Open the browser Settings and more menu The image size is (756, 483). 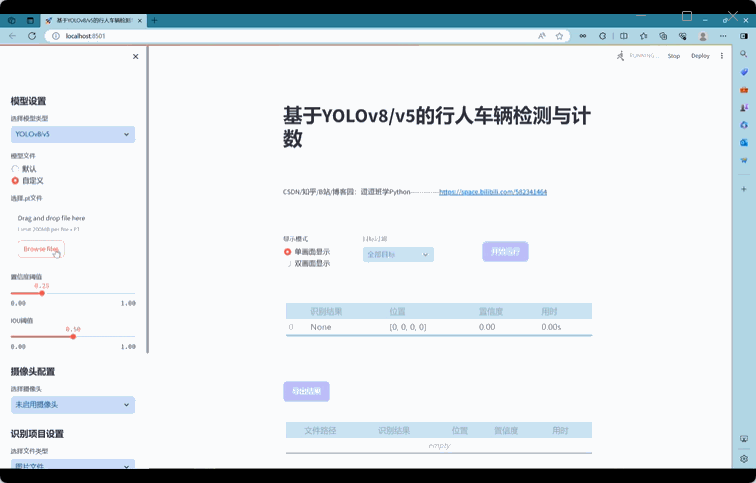pos(723,36)
